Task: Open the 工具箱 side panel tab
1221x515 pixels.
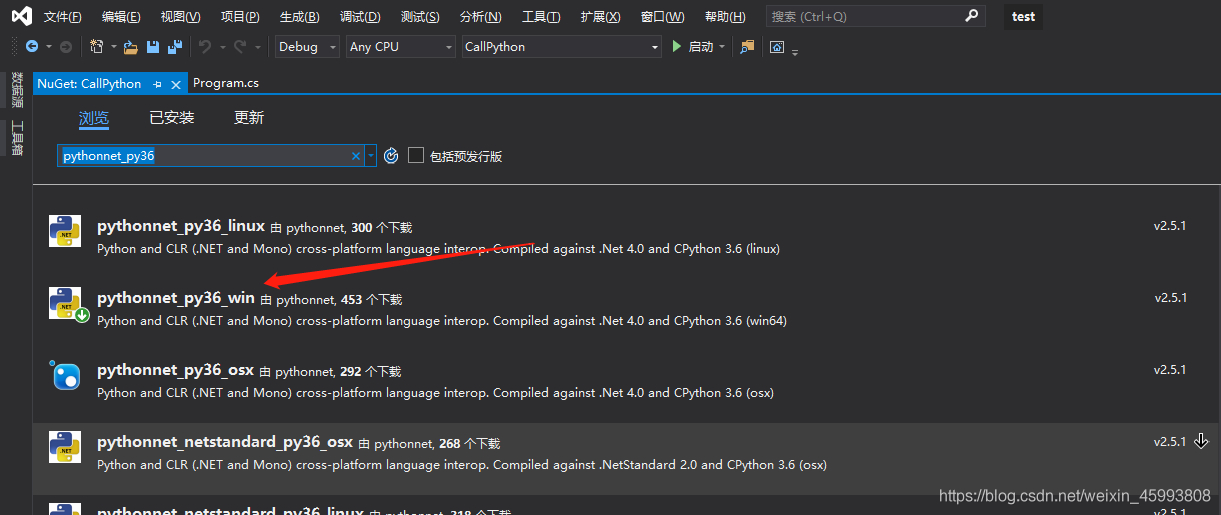Action: [16, 138]
